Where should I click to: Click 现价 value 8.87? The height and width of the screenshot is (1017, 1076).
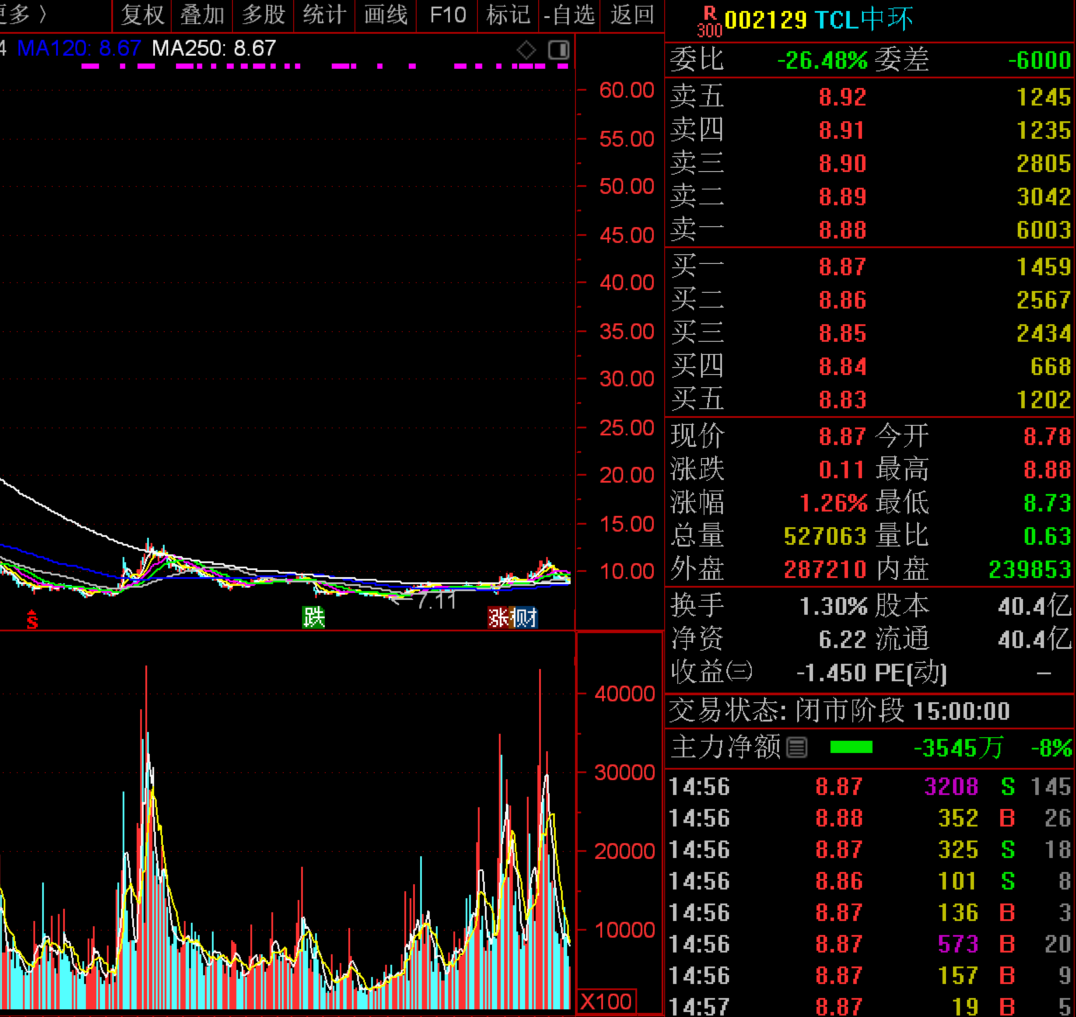842,436
